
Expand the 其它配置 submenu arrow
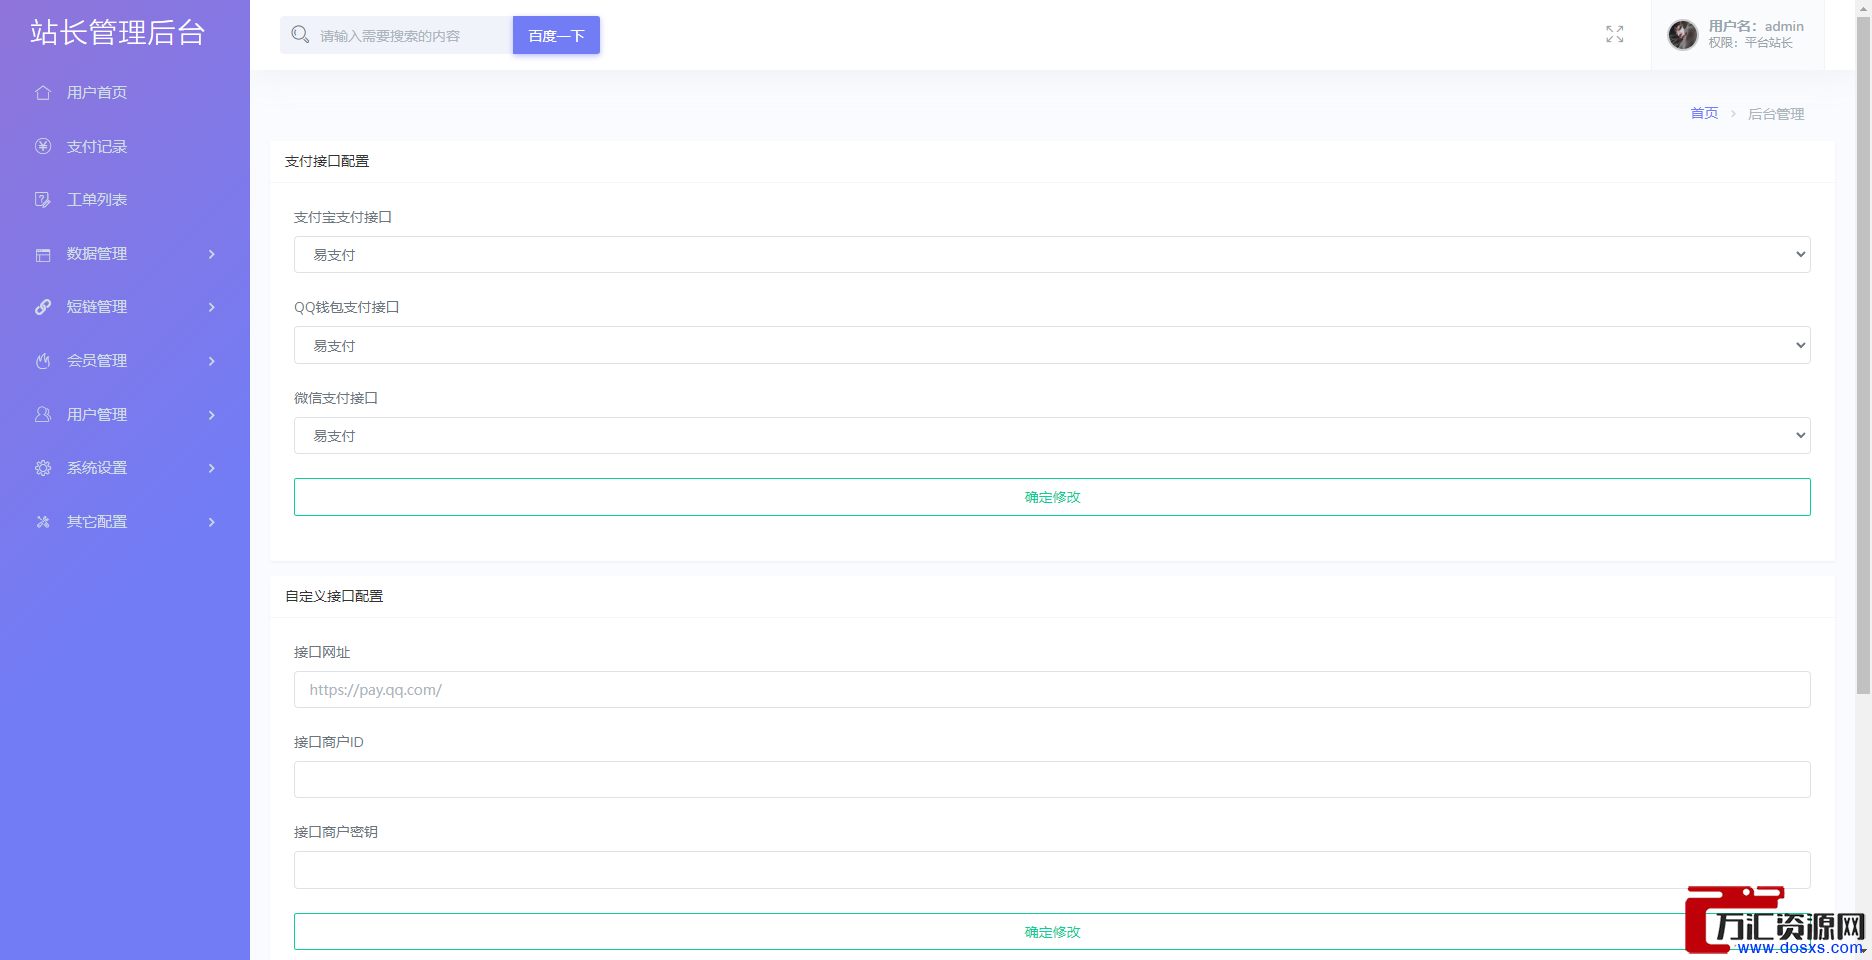(211, 522)
